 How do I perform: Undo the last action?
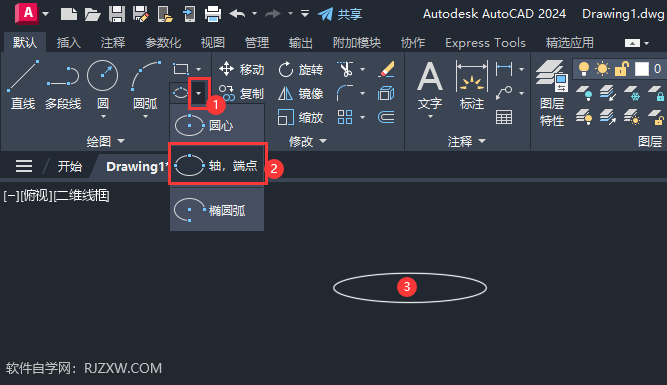[x=237, y=14]
